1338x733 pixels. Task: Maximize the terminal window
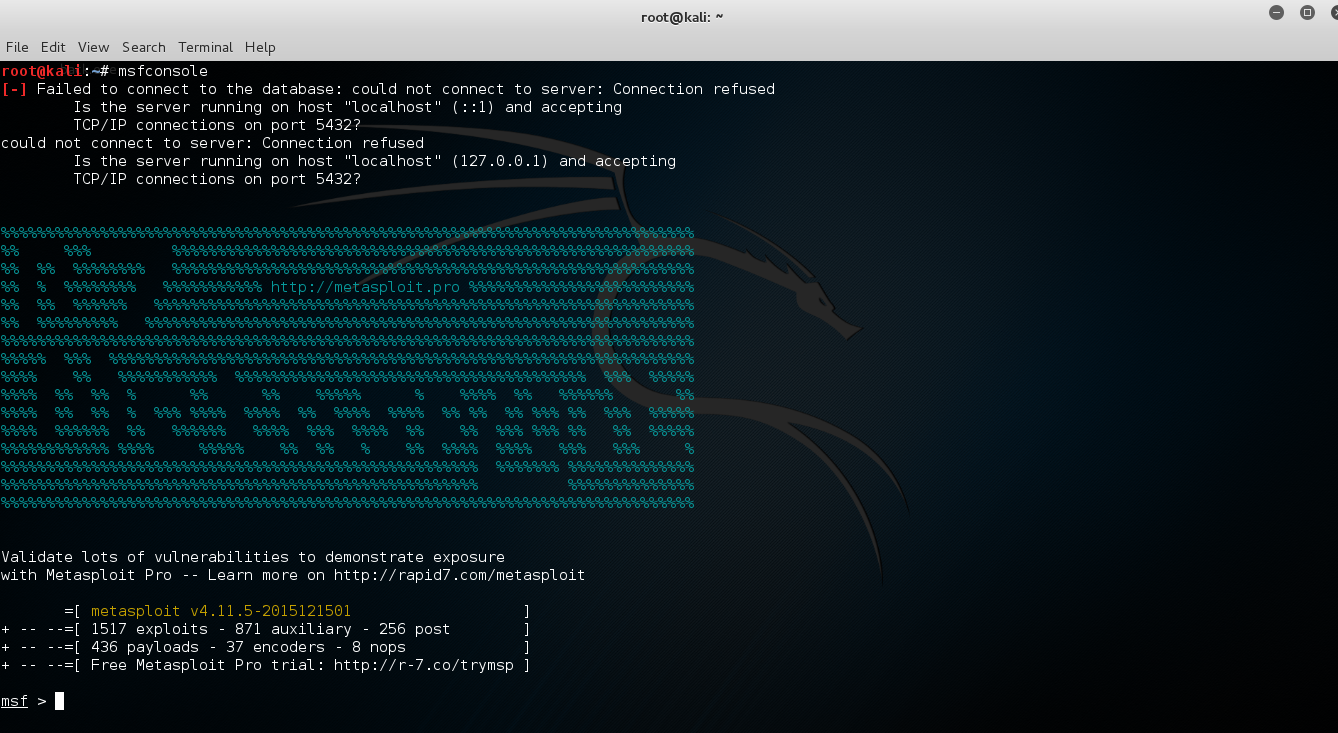1307,12
